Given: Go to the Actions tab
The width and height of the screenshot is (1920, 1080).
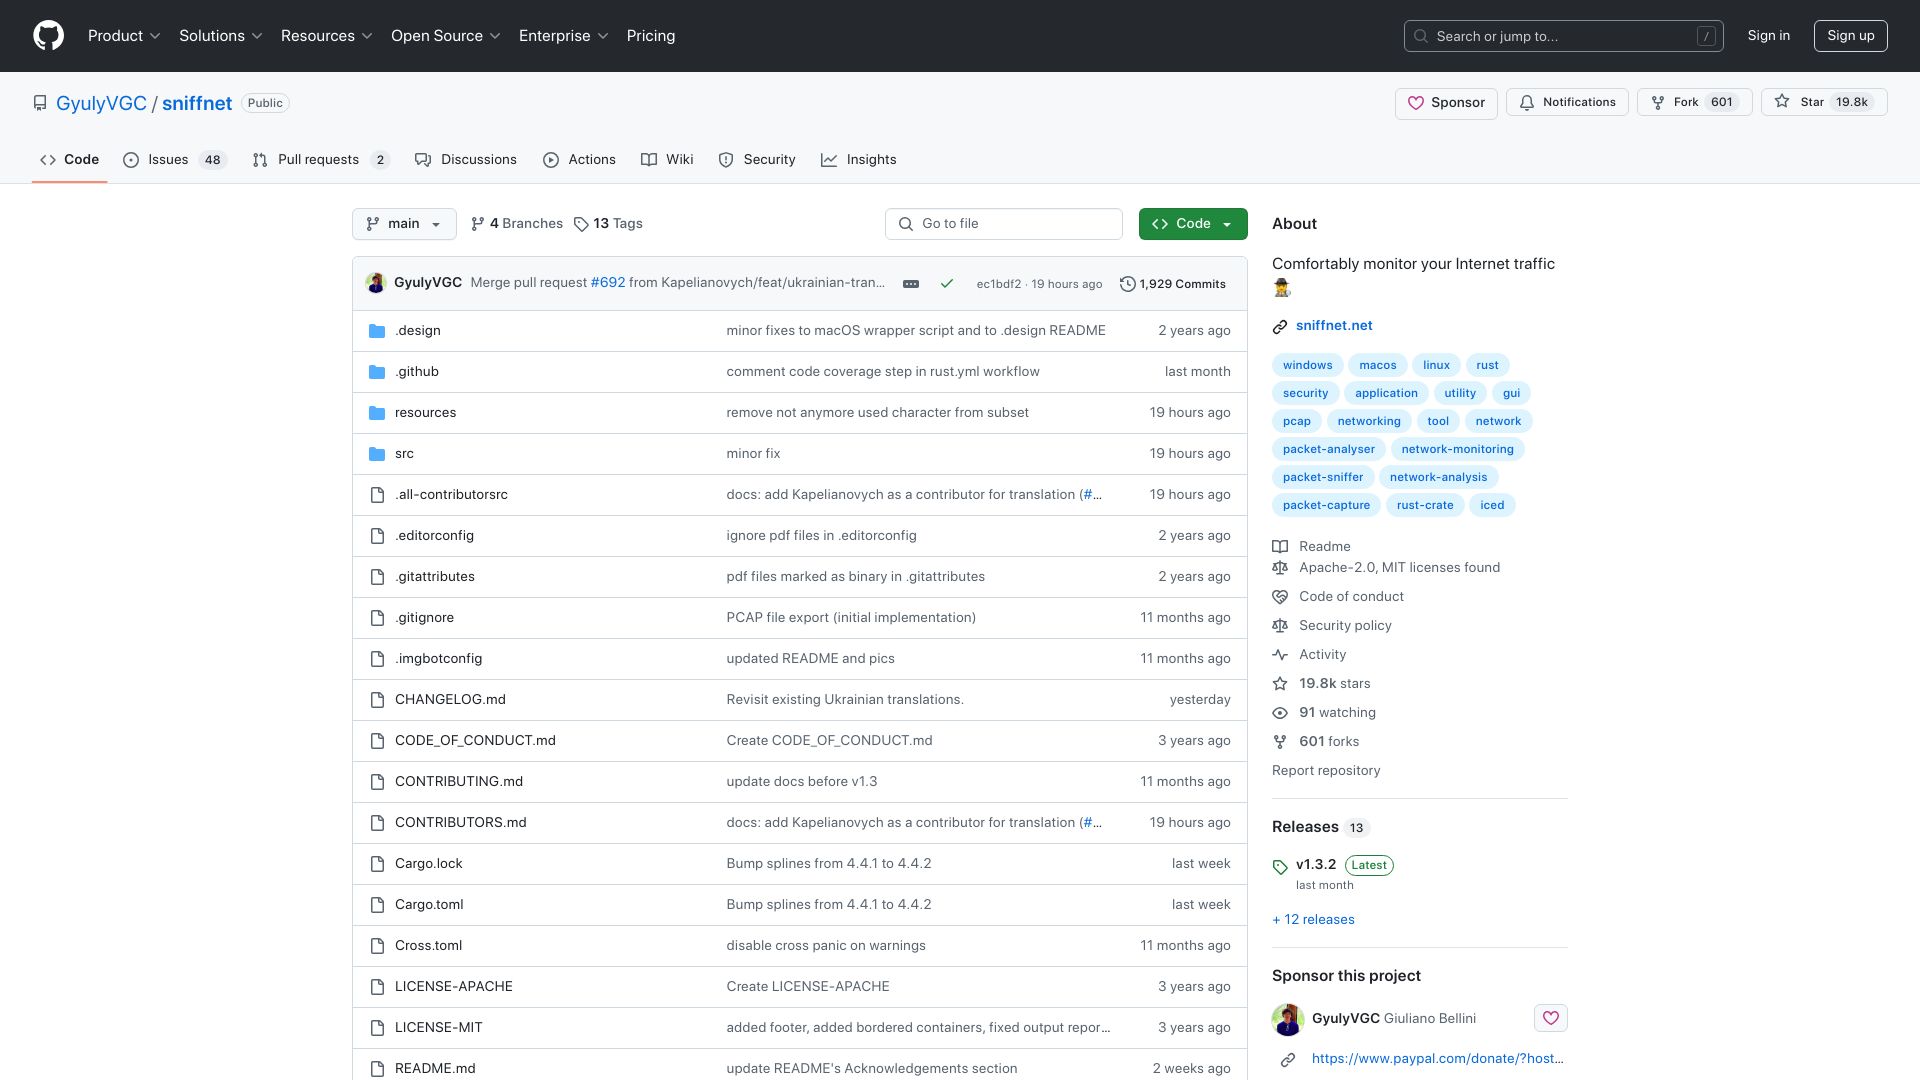Looking at the screenshot, I should click(x=579, y=160).
